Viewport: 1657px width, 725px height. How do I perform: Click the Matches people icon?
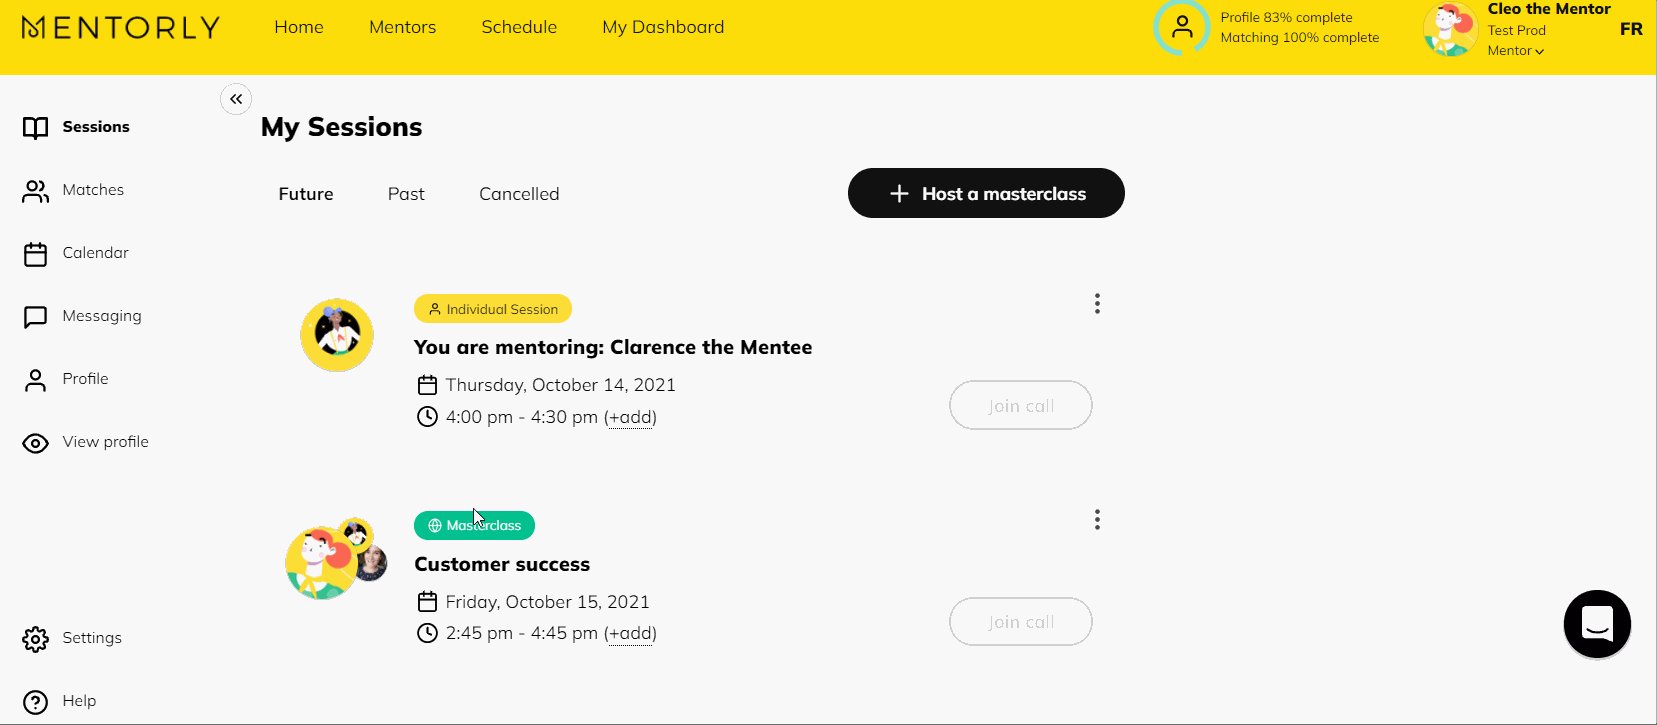click(x=36, y=191)
